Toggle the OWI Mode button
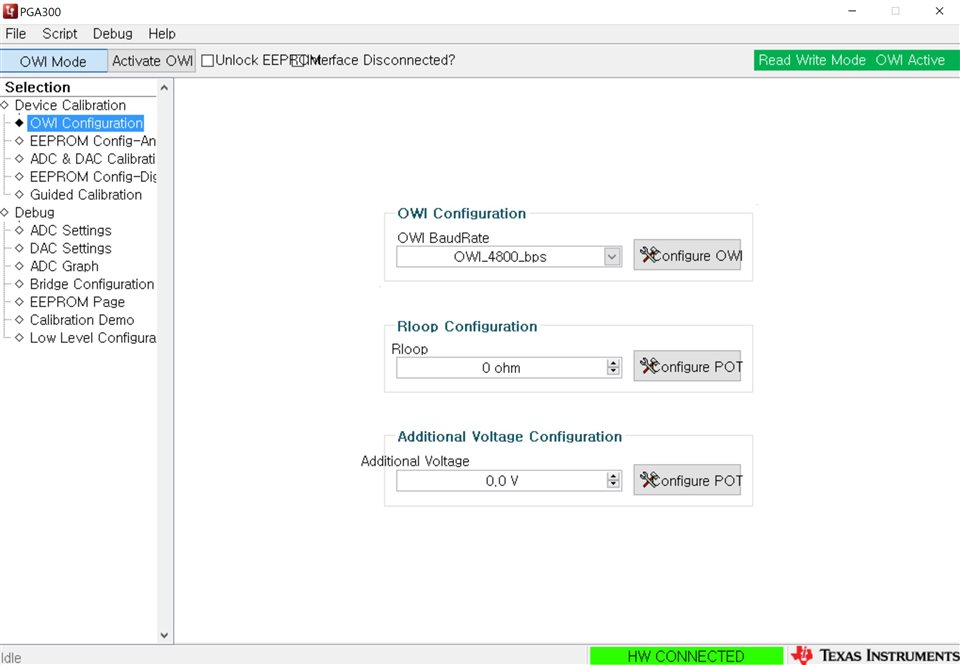Screen dimensions: 960x665 point(53,61)
